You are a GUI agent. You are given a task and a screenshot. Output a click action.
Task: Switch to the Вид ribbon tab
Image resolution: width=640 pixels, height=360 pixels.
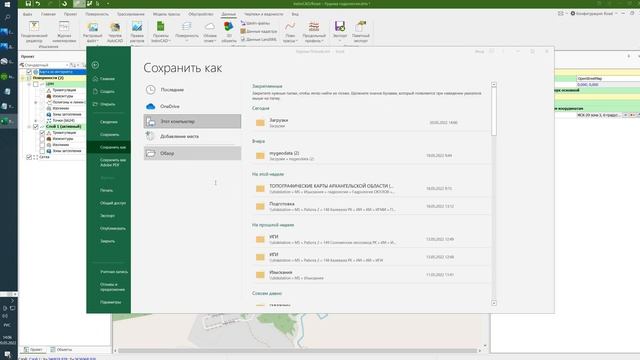click(295, 14)
